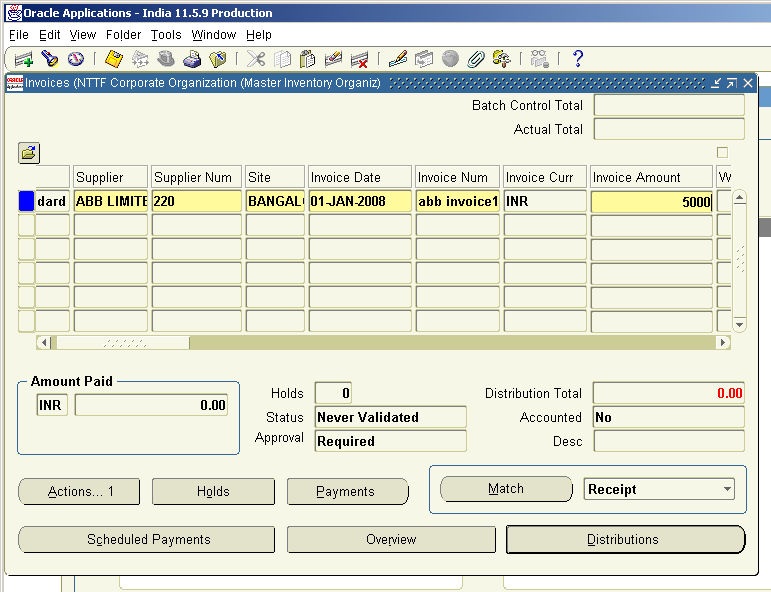Open the Folder menu
This screenshot has width=771, height=592.
click(123, 35)
